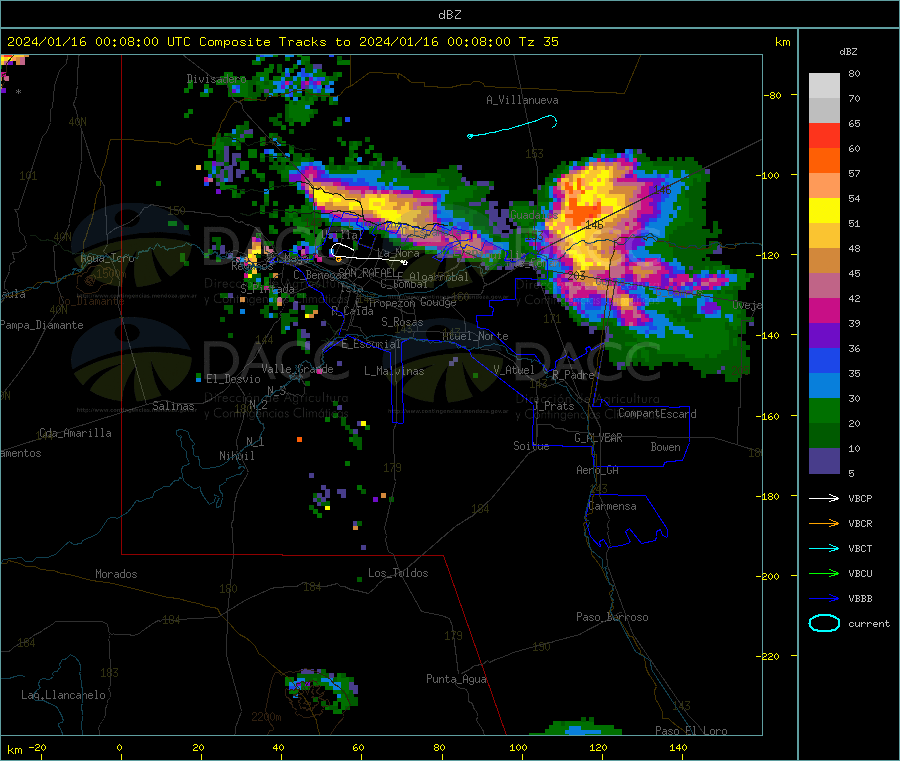This screenshot has height=761, width=900.
Task: Click the Paso_El_Loro map label
Action: point(691,731)
